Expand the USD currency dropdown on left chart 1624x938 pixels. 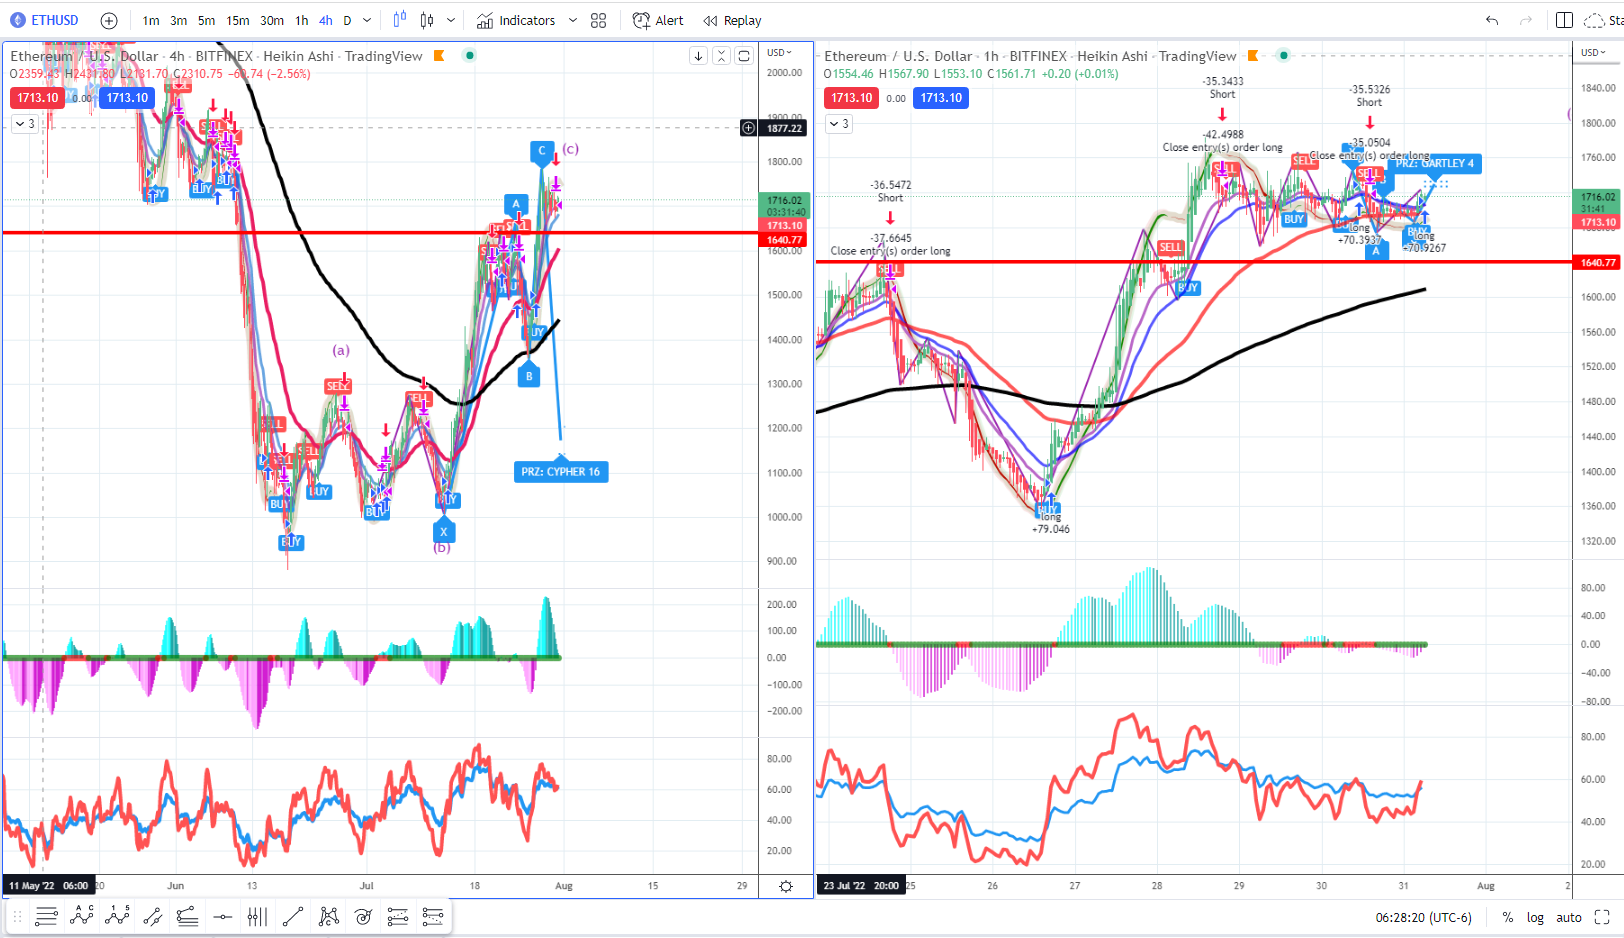(780, 52)
